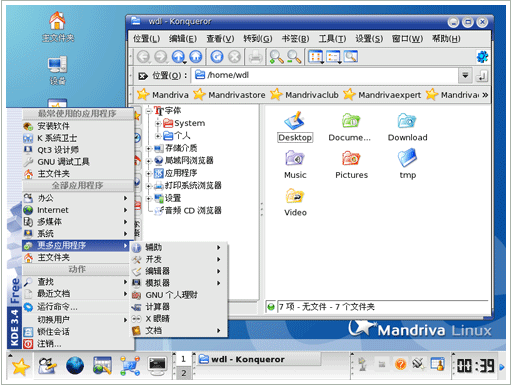Image resolution: width=513 pixels, height=385 pixels.
Task: Open the 开发 submenu
Action: coord(179,259)
